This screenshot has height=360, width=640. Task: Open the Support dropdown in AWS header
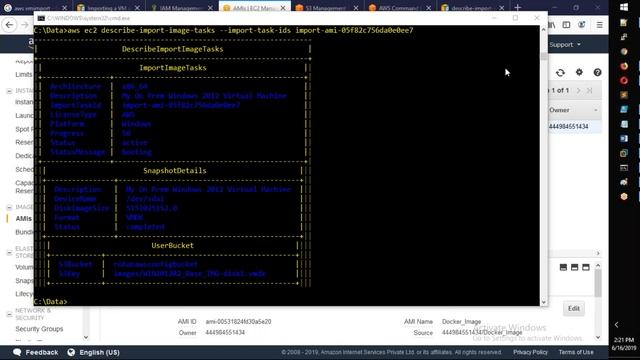pos(565,44)
